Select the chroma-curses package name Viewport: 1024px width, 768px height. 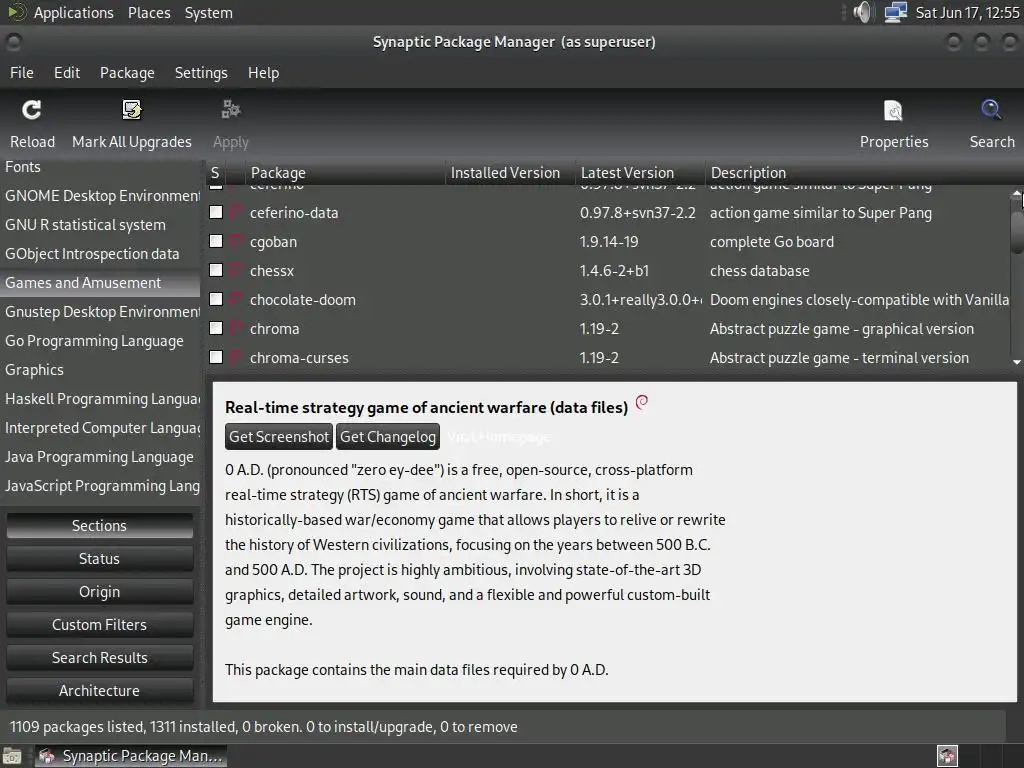[x=299, y=358]
